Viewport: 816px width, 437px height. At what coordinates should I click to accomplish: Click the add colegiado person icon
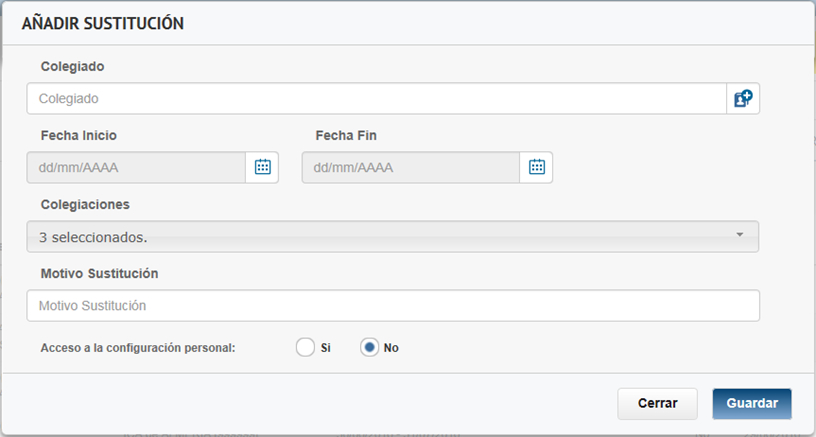point(743,99)
